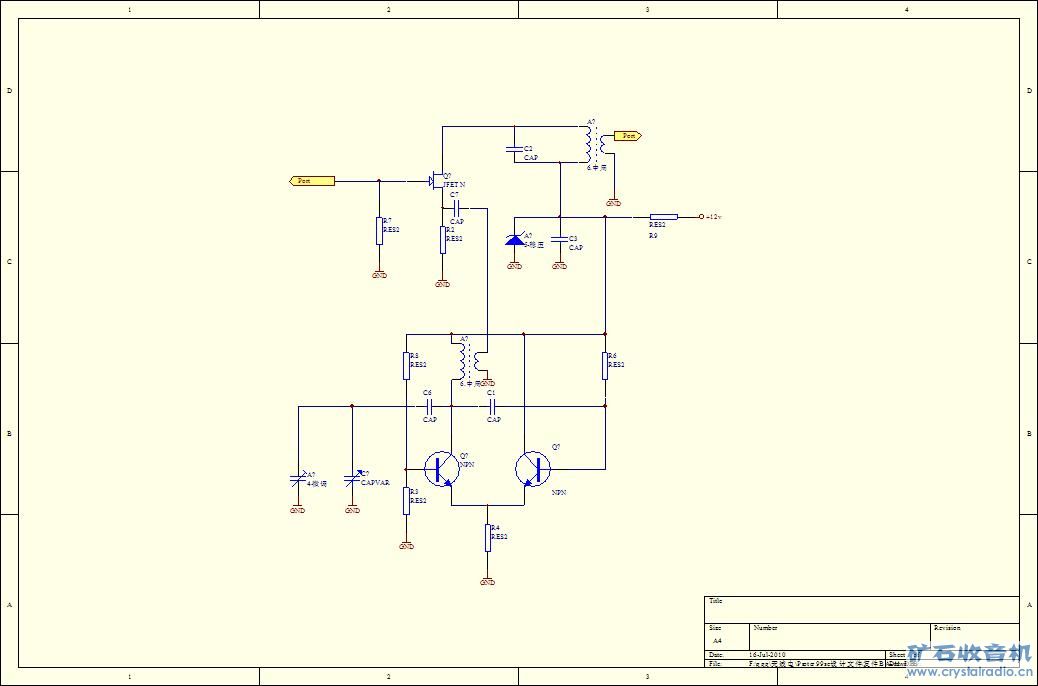Click the 'Title' field in title block

click(x=862, y=609)
